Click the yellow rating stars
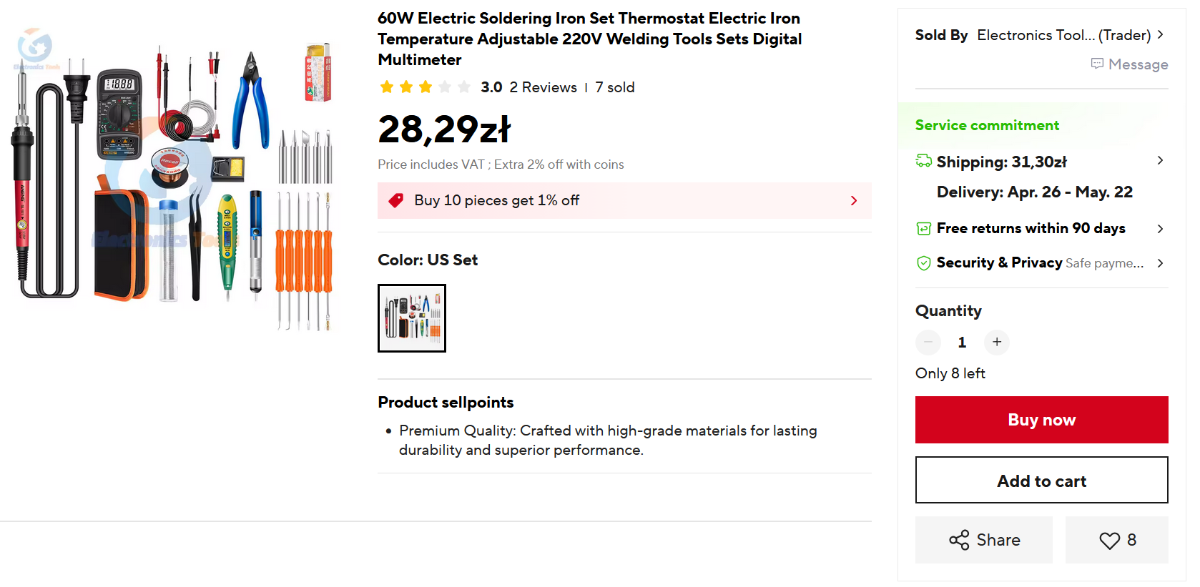Viewport: 1200px width, 587px height. (424, 87)
